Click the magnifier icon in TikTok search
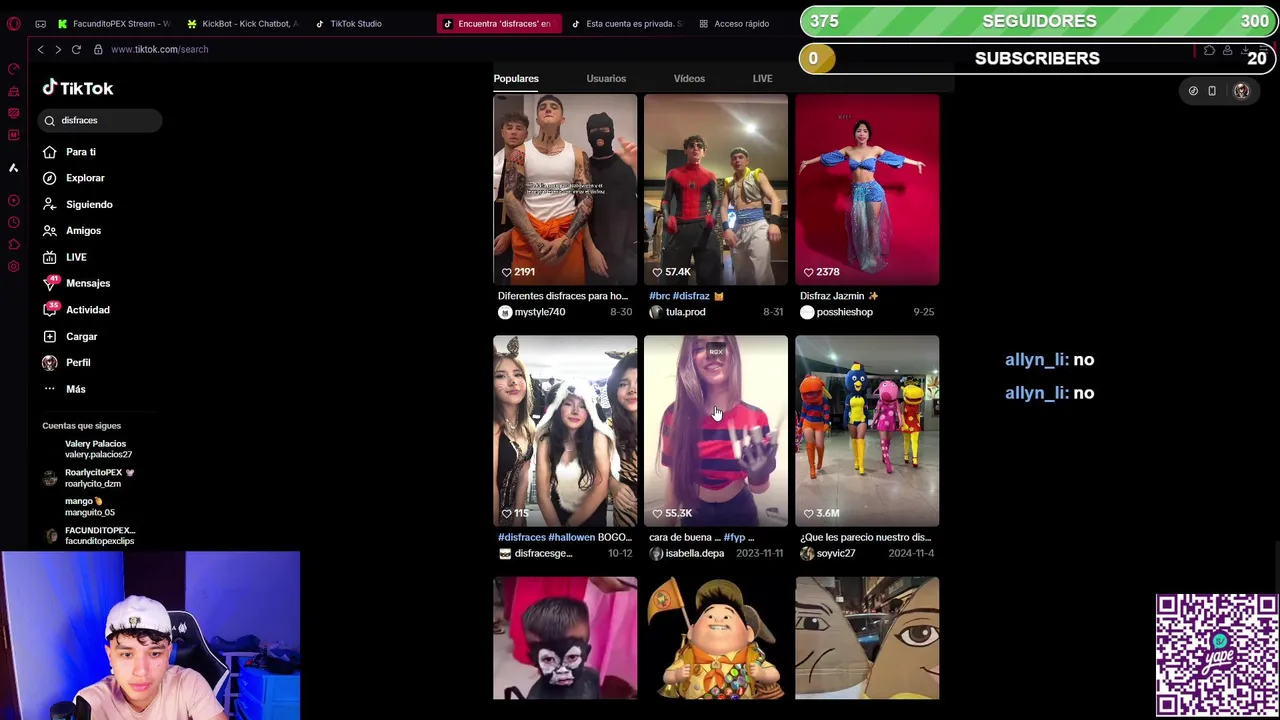This screenshot has width=1280, height=720. point(50,120)
